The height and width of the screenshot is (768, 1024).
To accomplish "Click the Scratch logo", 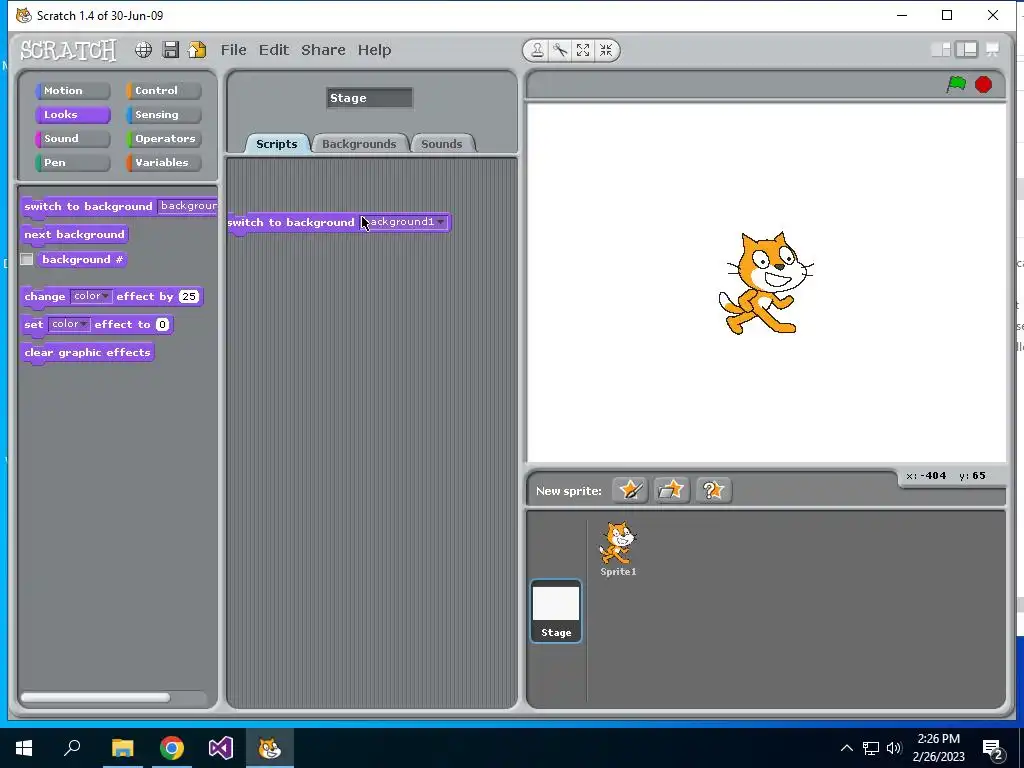I will coord(68,50).
